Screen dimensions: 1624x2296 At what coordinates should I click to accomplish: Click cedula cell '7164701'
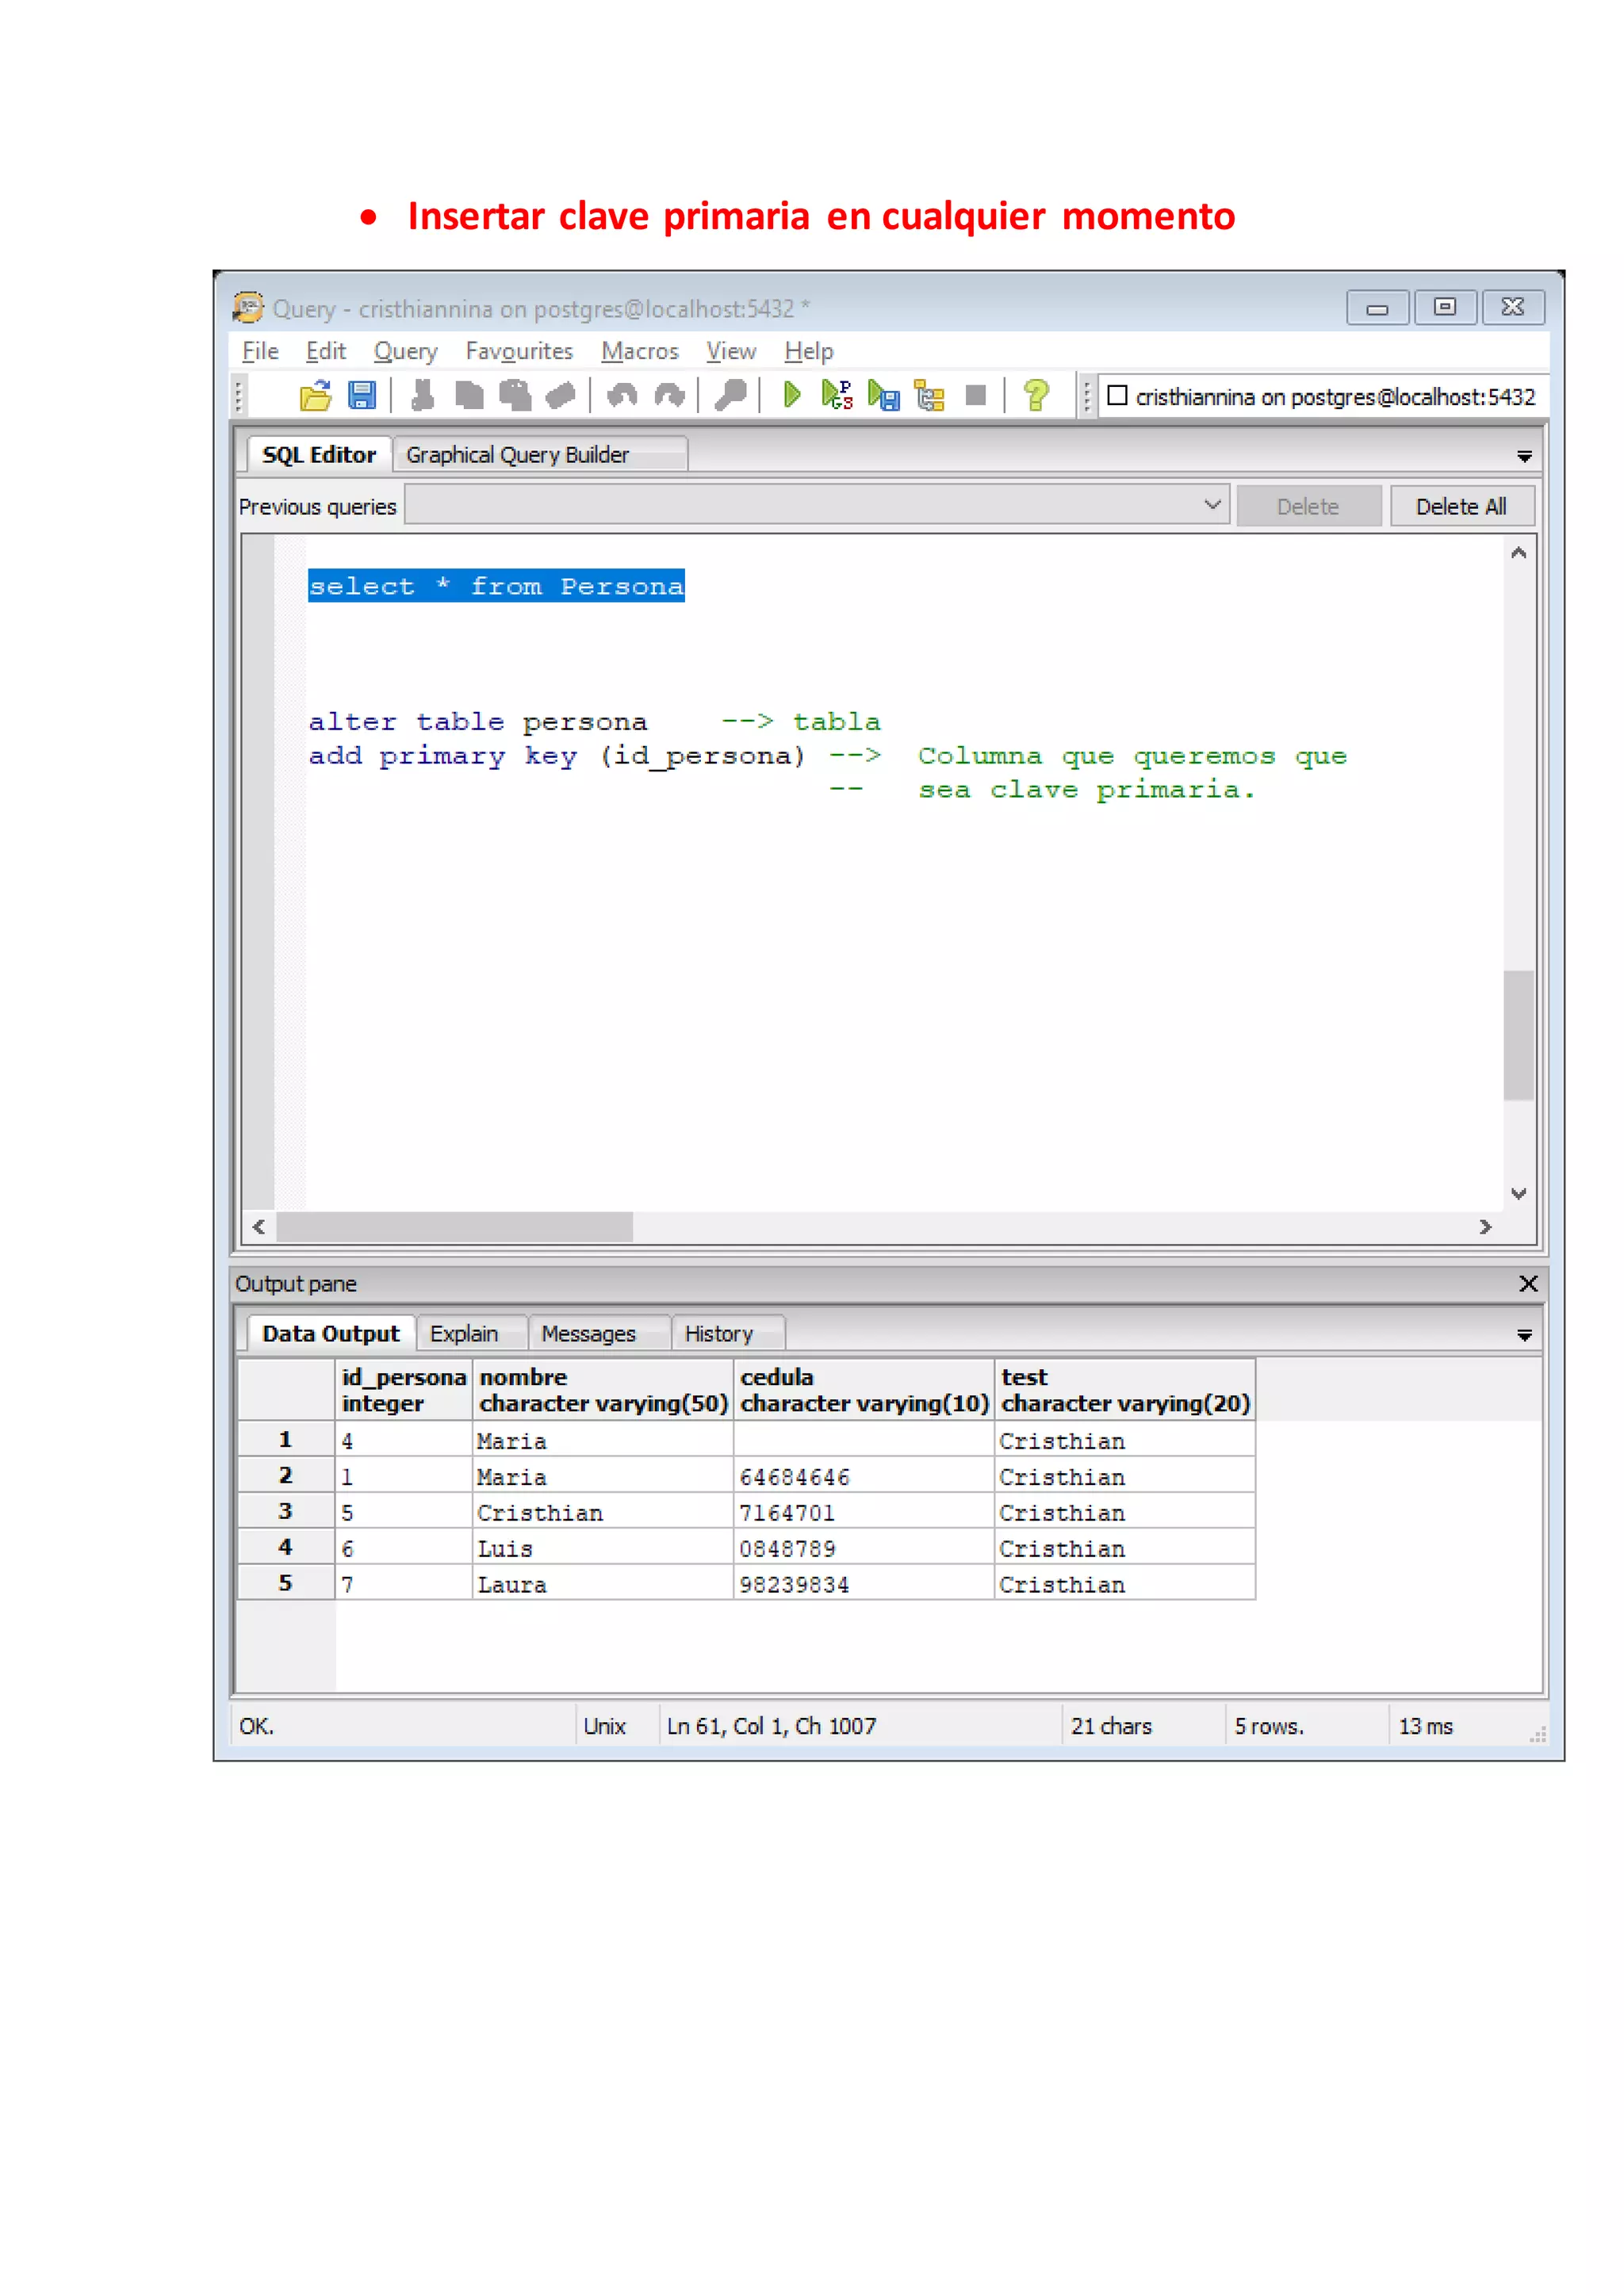[864, 1512]
